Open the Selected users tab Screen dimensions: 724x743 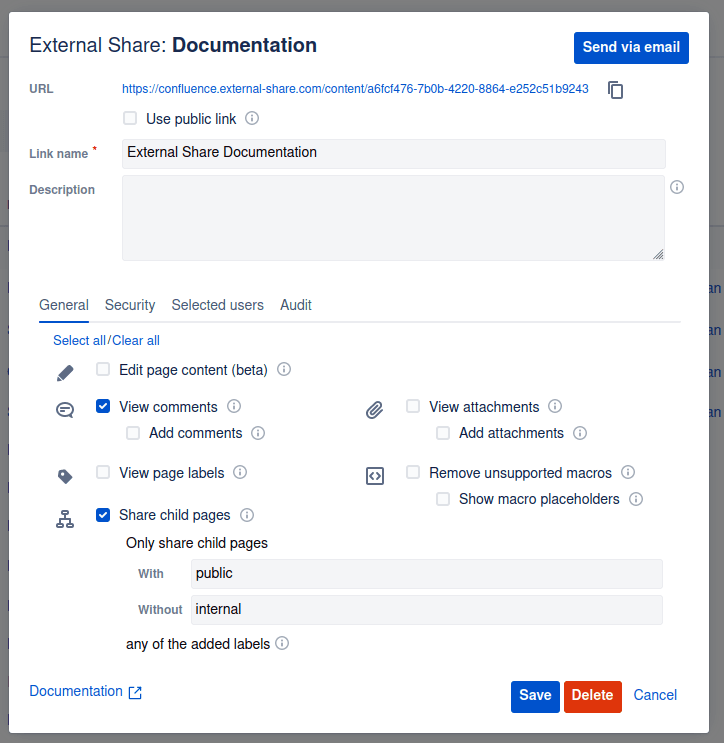(217, 305)
